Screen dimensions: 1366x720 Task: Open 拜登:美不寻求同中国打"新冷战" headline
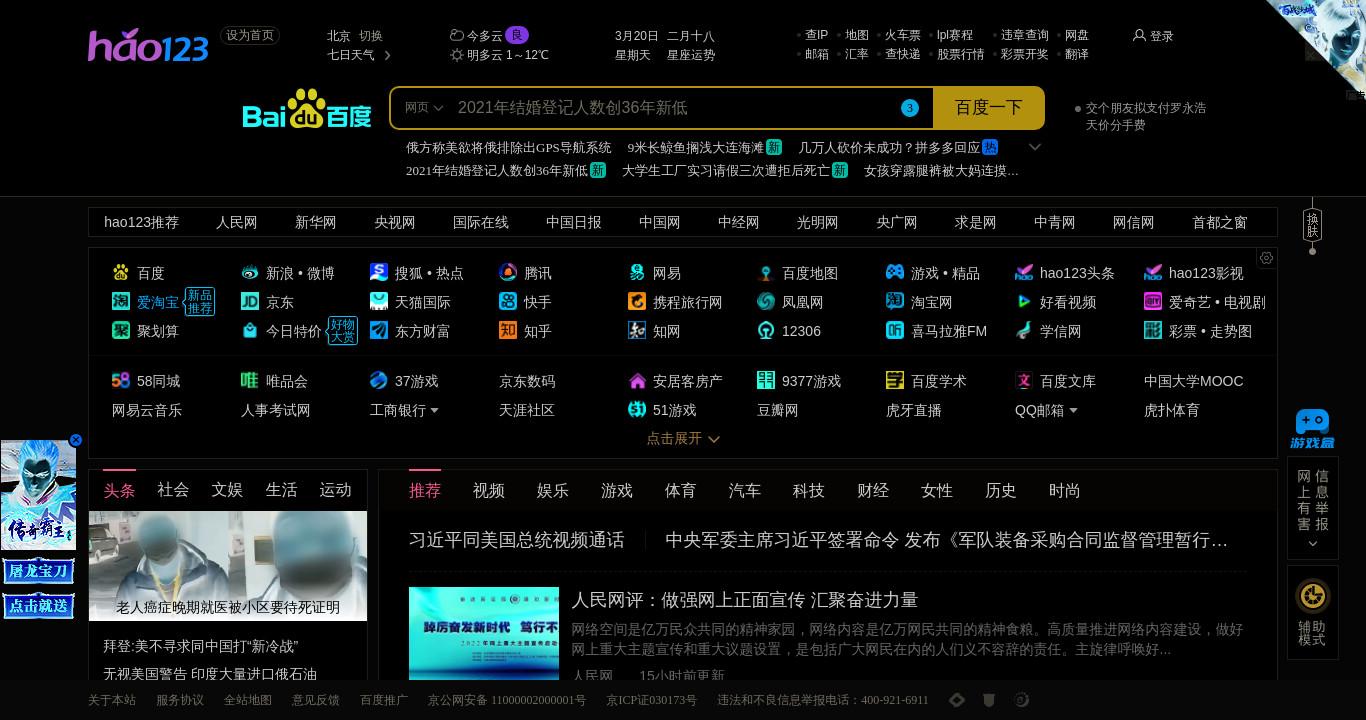[201, 646]
